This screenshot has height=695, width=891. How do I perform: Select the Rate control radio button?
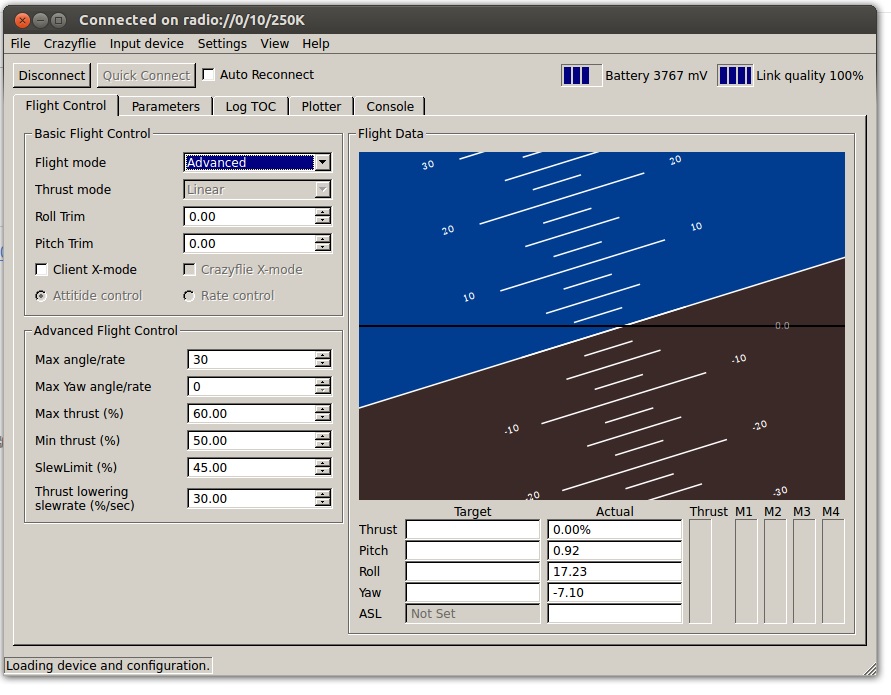click(189, 296)
